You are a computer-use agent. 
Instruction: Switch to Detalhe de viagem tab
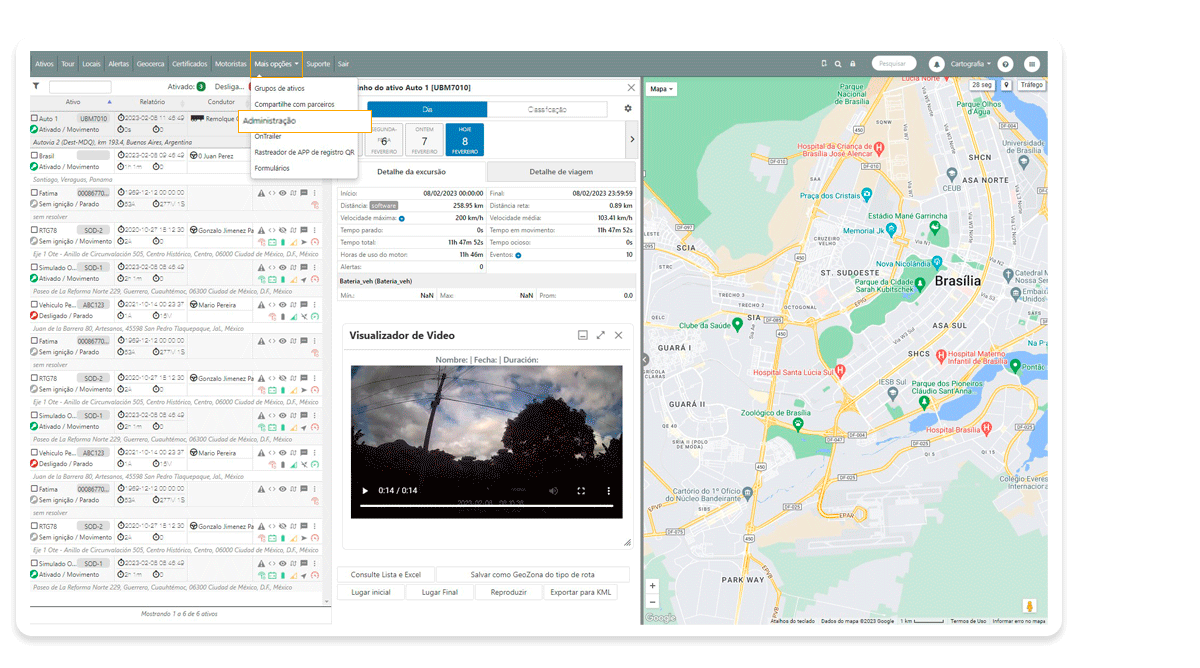point(561,172)
